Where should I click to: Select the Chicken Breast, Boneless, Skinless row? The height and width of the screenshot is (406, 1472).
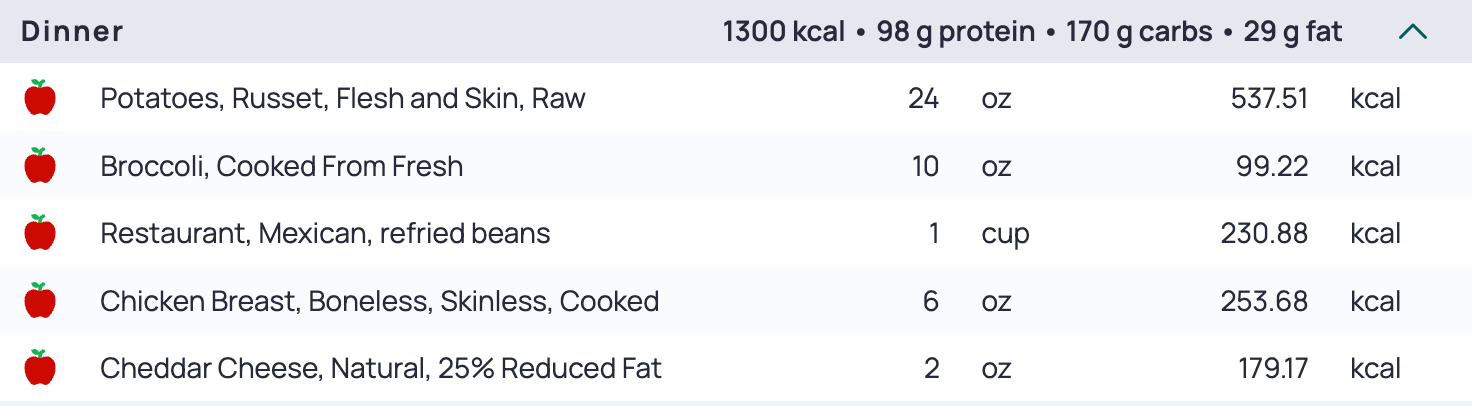pos(736,300)
